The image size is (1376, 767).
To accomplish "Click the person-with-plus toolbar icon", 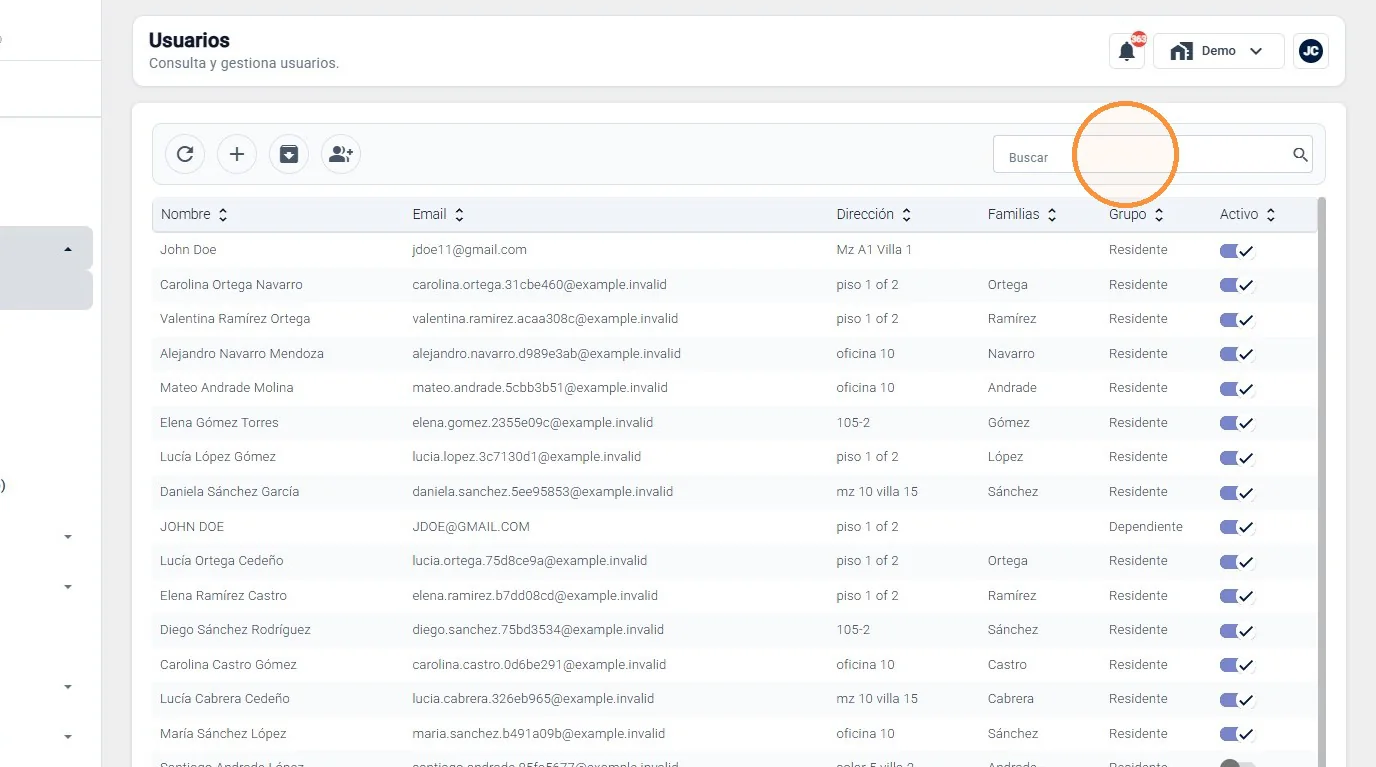I will 341,154.
